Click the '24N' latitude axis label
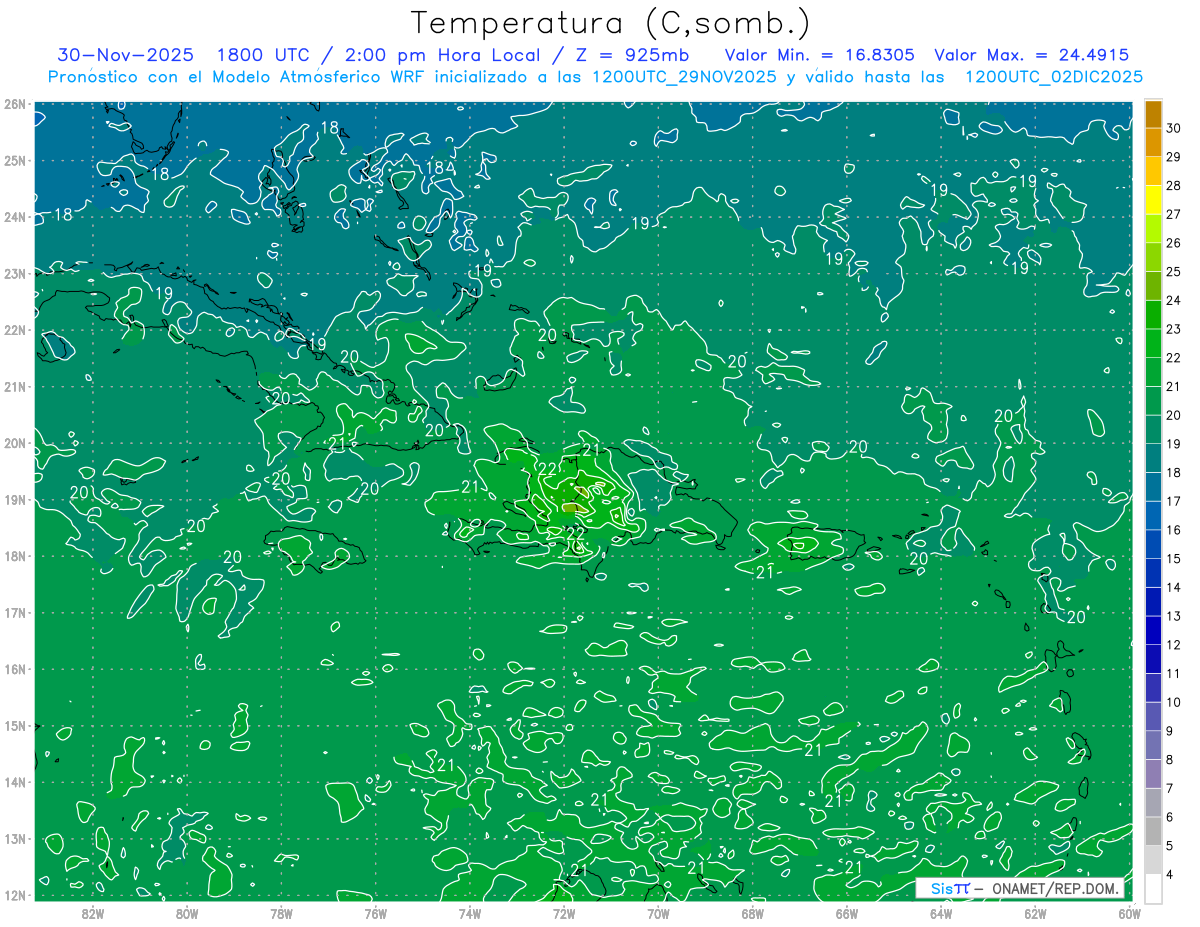Image resolution: width=1200 pixels, height=927 pixels. [14, 217]
